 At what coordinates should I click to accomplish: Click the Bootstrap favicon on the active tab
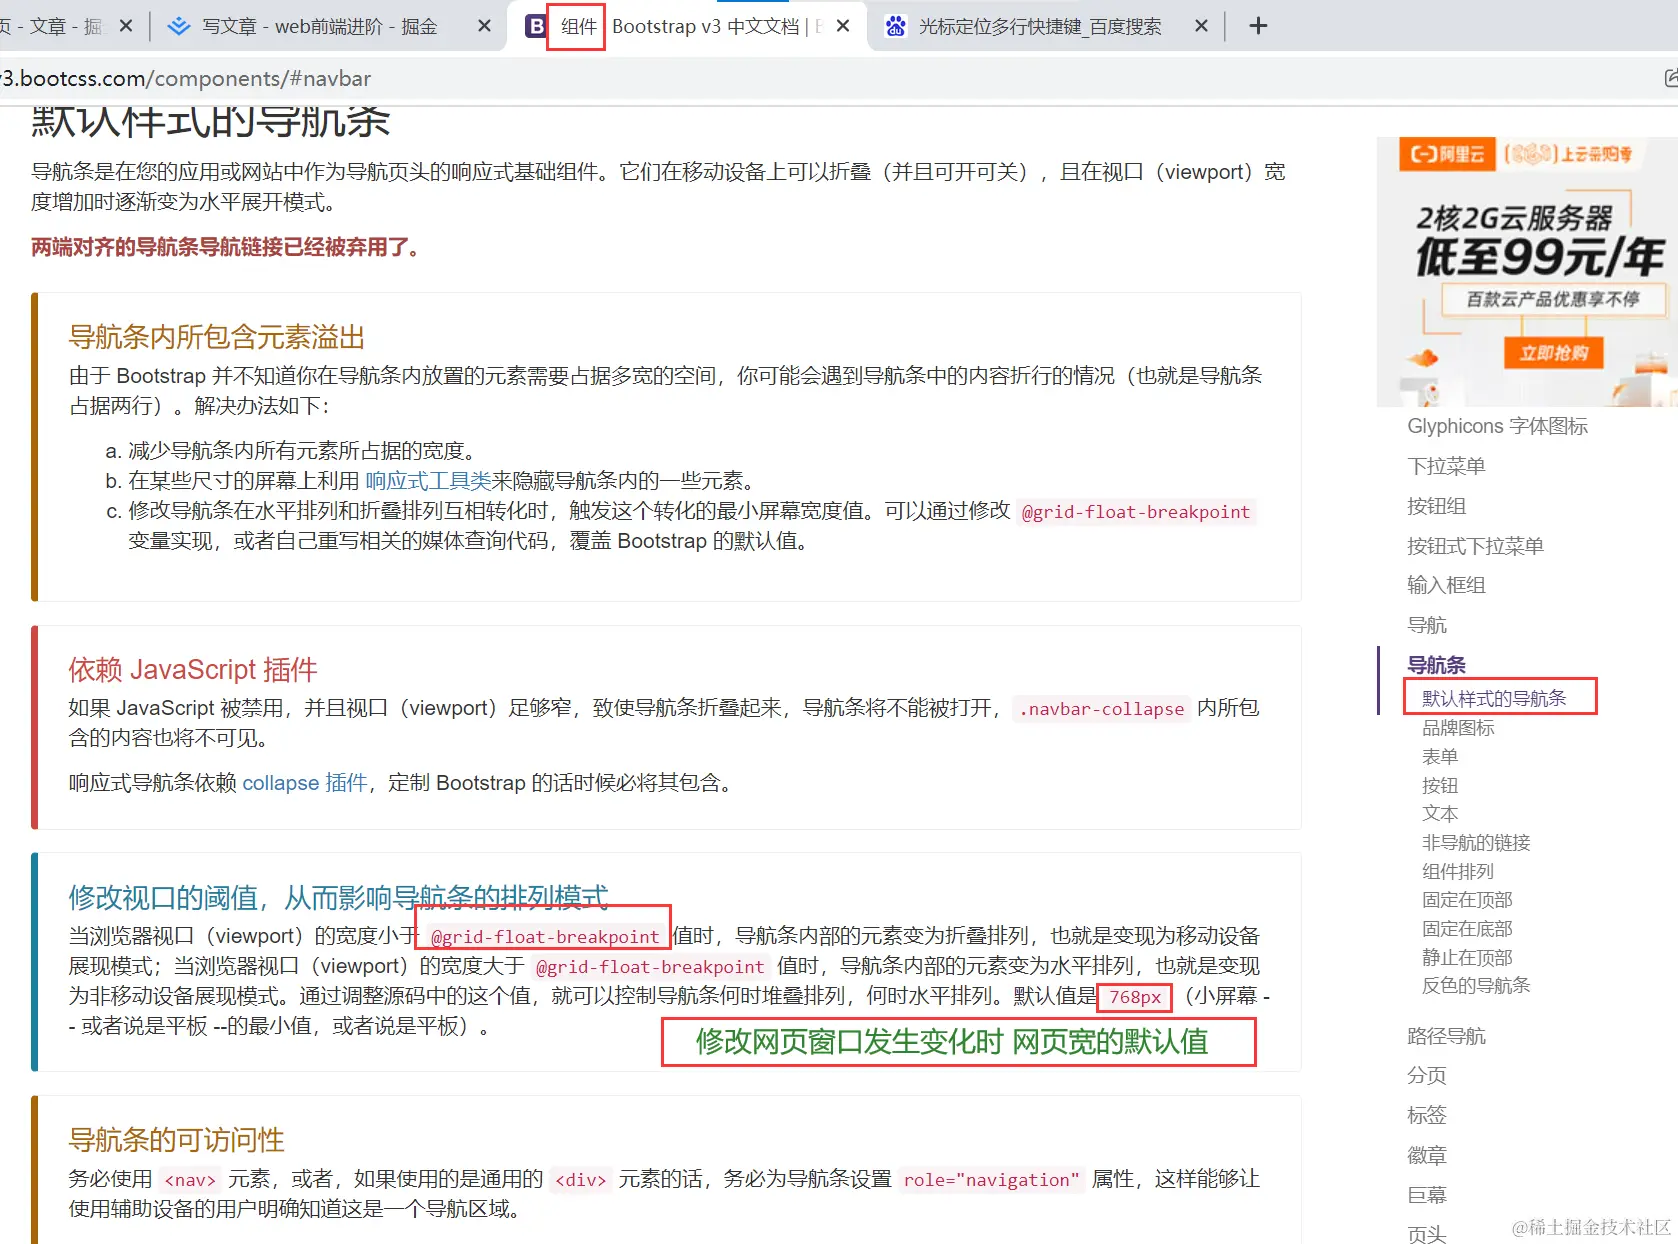click(536, 26)
